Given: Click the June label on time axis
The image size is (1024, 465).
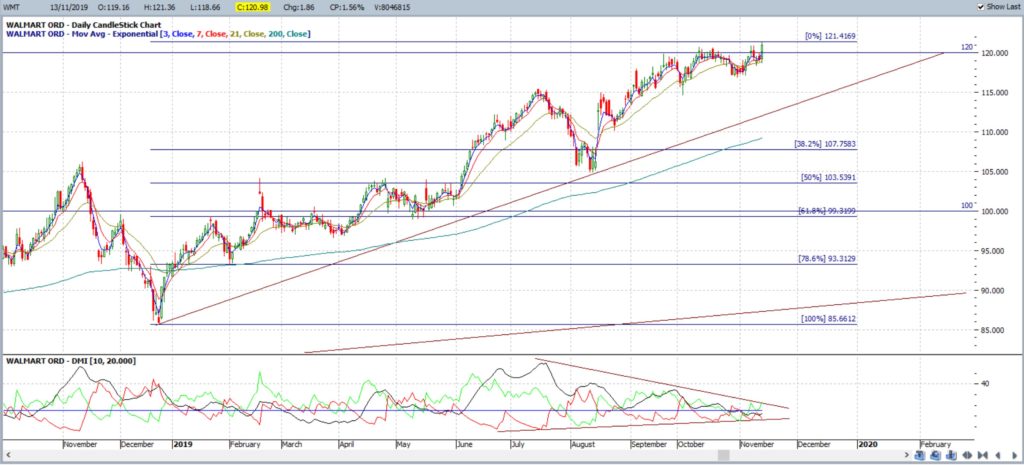Looking at the screenshot, I should pos(464,444).
